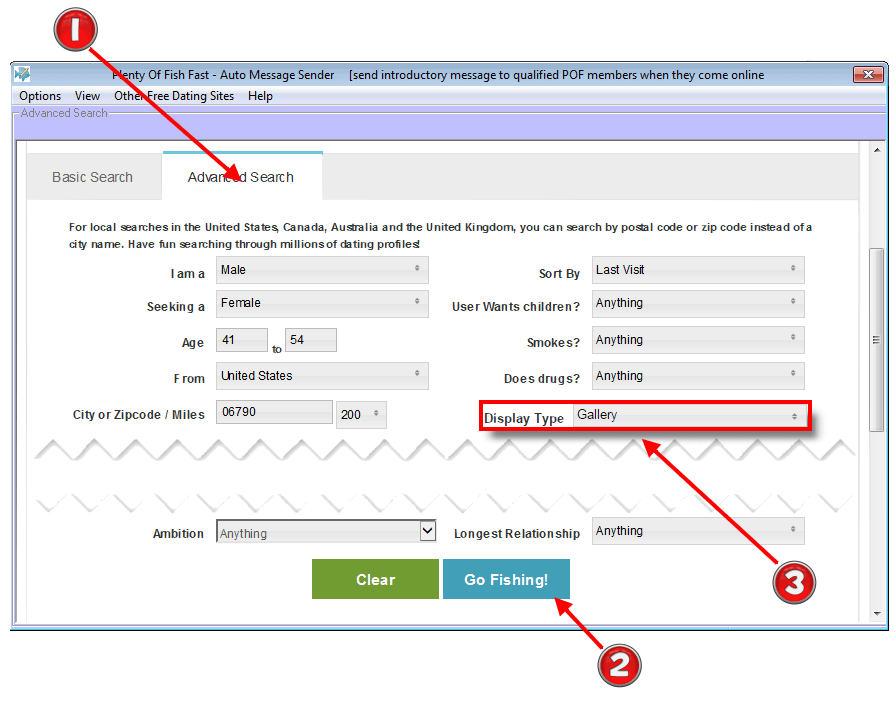
Task: Click the 'Longest Relationship' label
Action: click(517, 534)
